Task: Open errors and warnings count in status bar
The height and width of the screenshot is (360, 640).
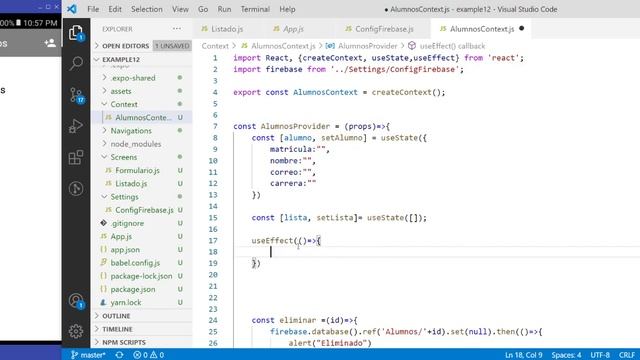Action: [149, 355]
